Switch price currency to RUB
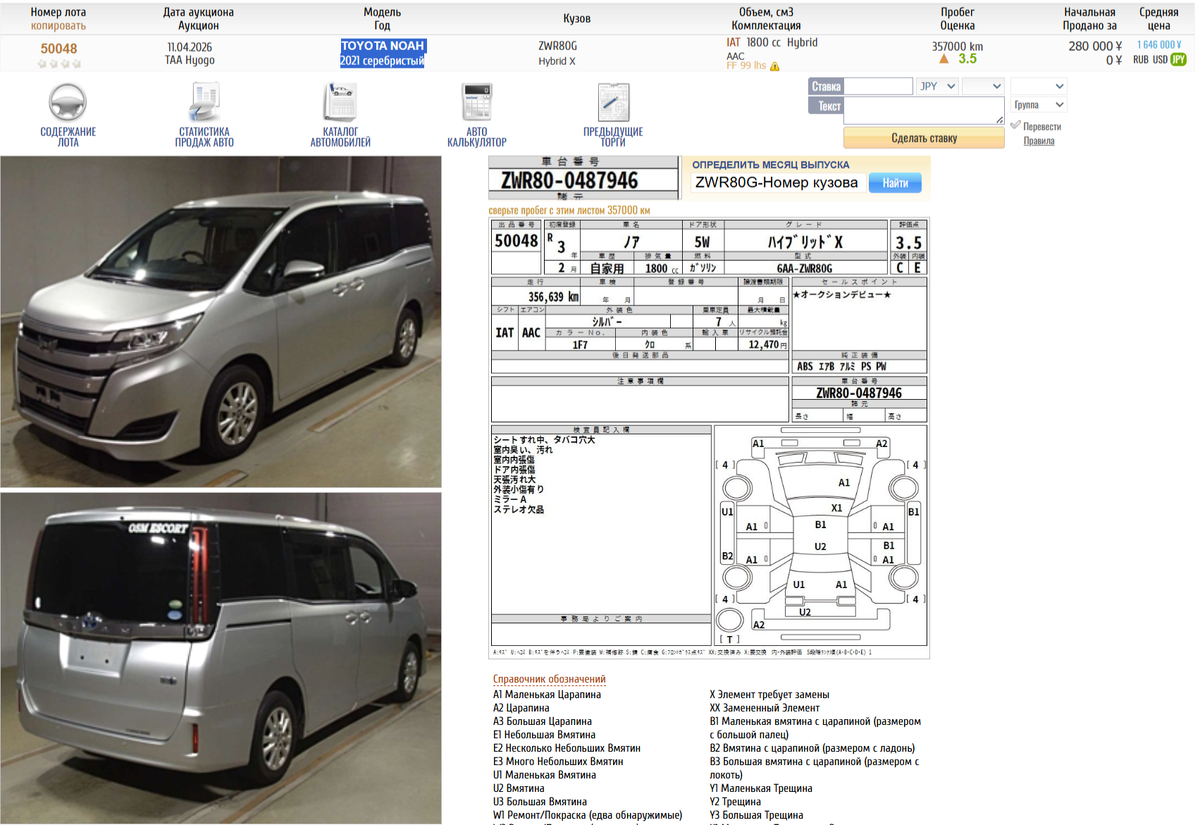 coord(1141,60)
